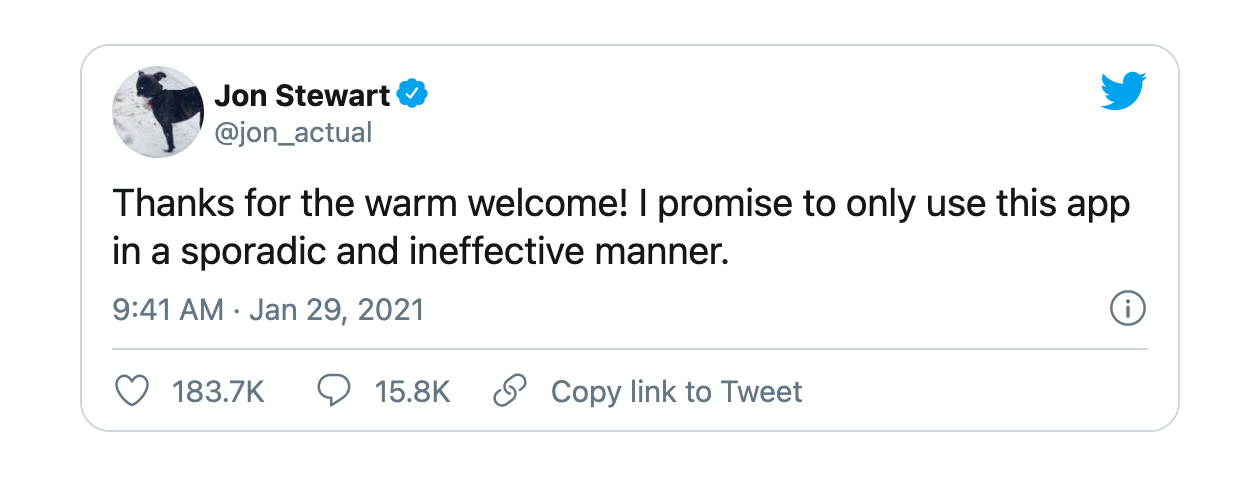
Task: Select "Copy link to Tweet" text
Action: 676,392
